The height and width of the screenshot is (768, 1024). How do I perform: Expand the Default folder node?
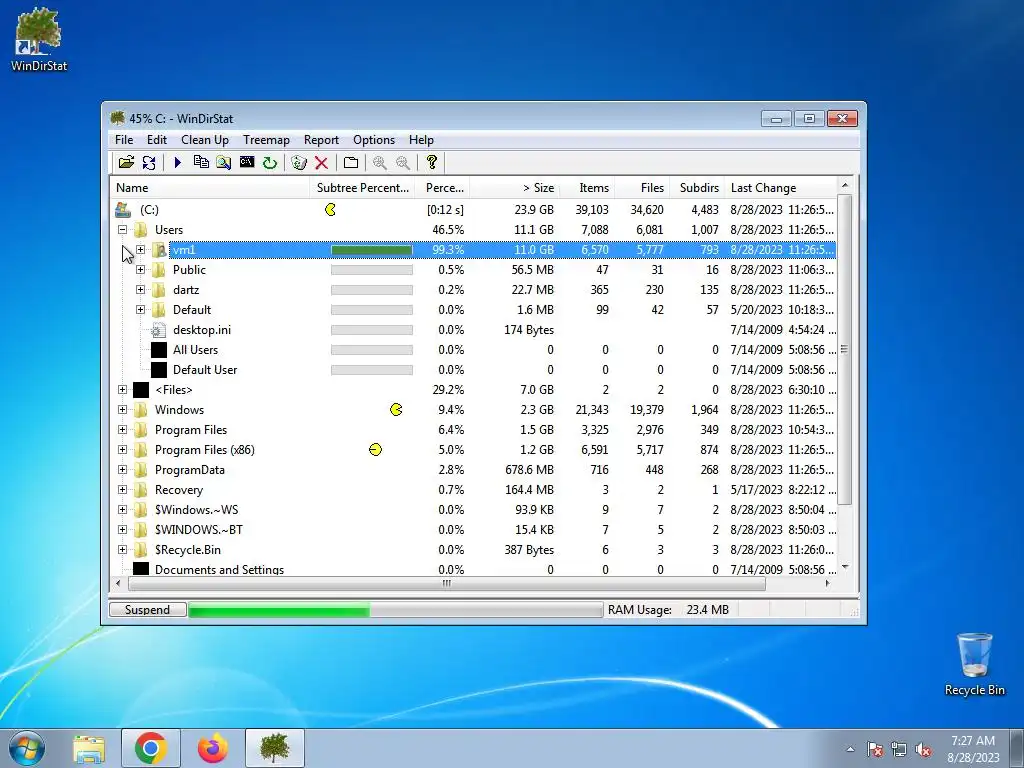point(140,310)
